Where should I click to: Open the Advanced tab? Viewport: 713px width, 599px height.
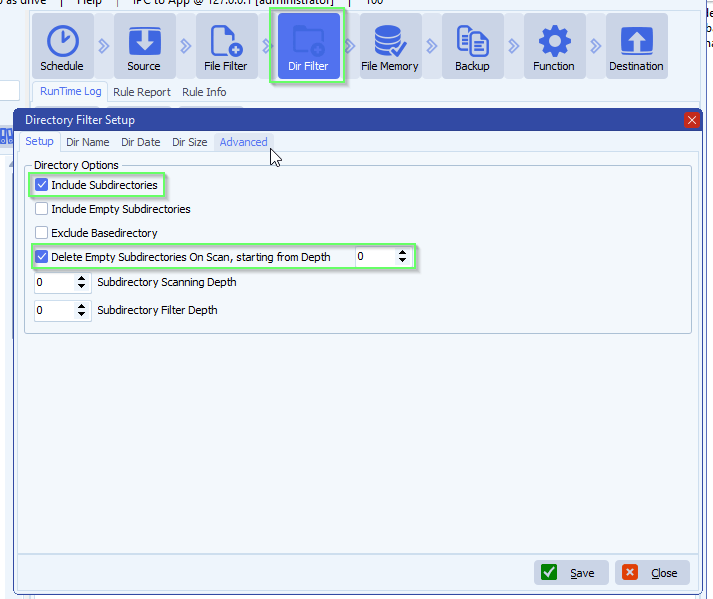tap(244, 142)
